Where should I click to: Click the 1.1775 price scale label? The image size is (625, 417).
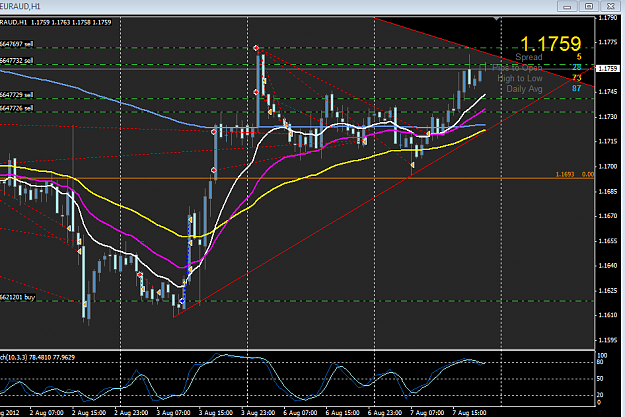point(607,42)
